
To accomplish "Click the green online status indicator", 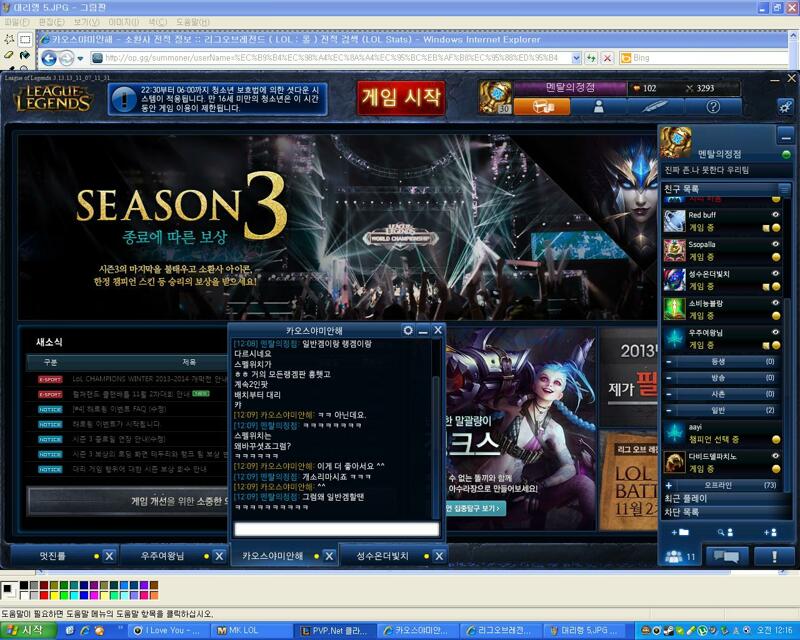I will click(786, 154).
